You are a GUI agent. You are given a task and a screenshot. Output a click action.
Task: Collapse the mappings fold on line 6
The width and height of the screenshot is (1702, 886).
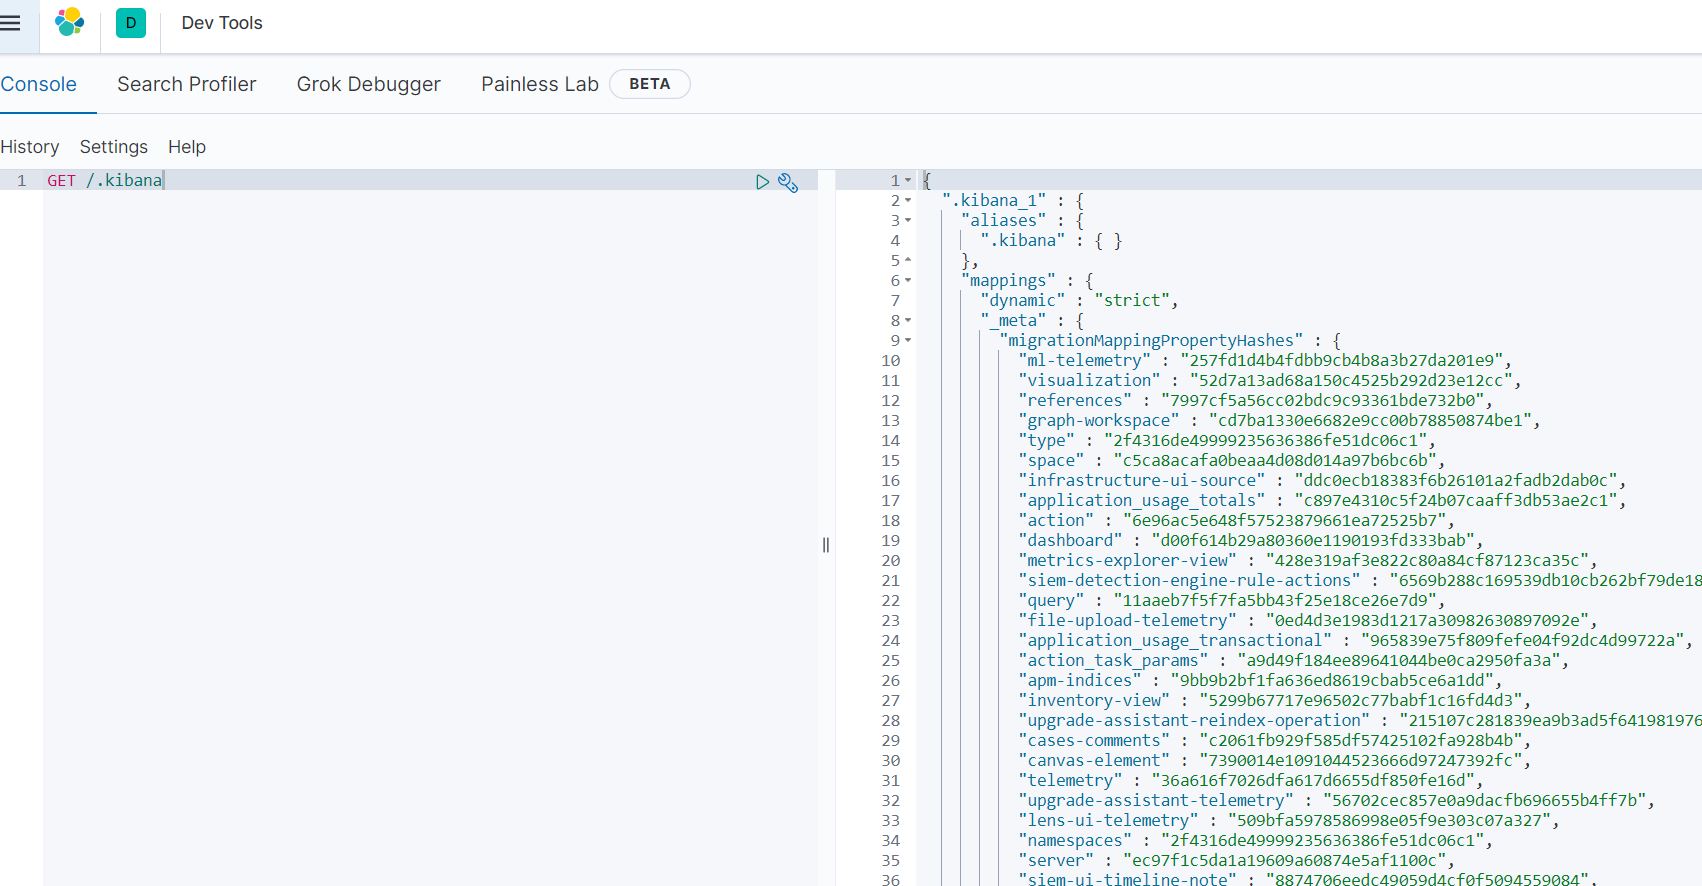coord(908,280)
